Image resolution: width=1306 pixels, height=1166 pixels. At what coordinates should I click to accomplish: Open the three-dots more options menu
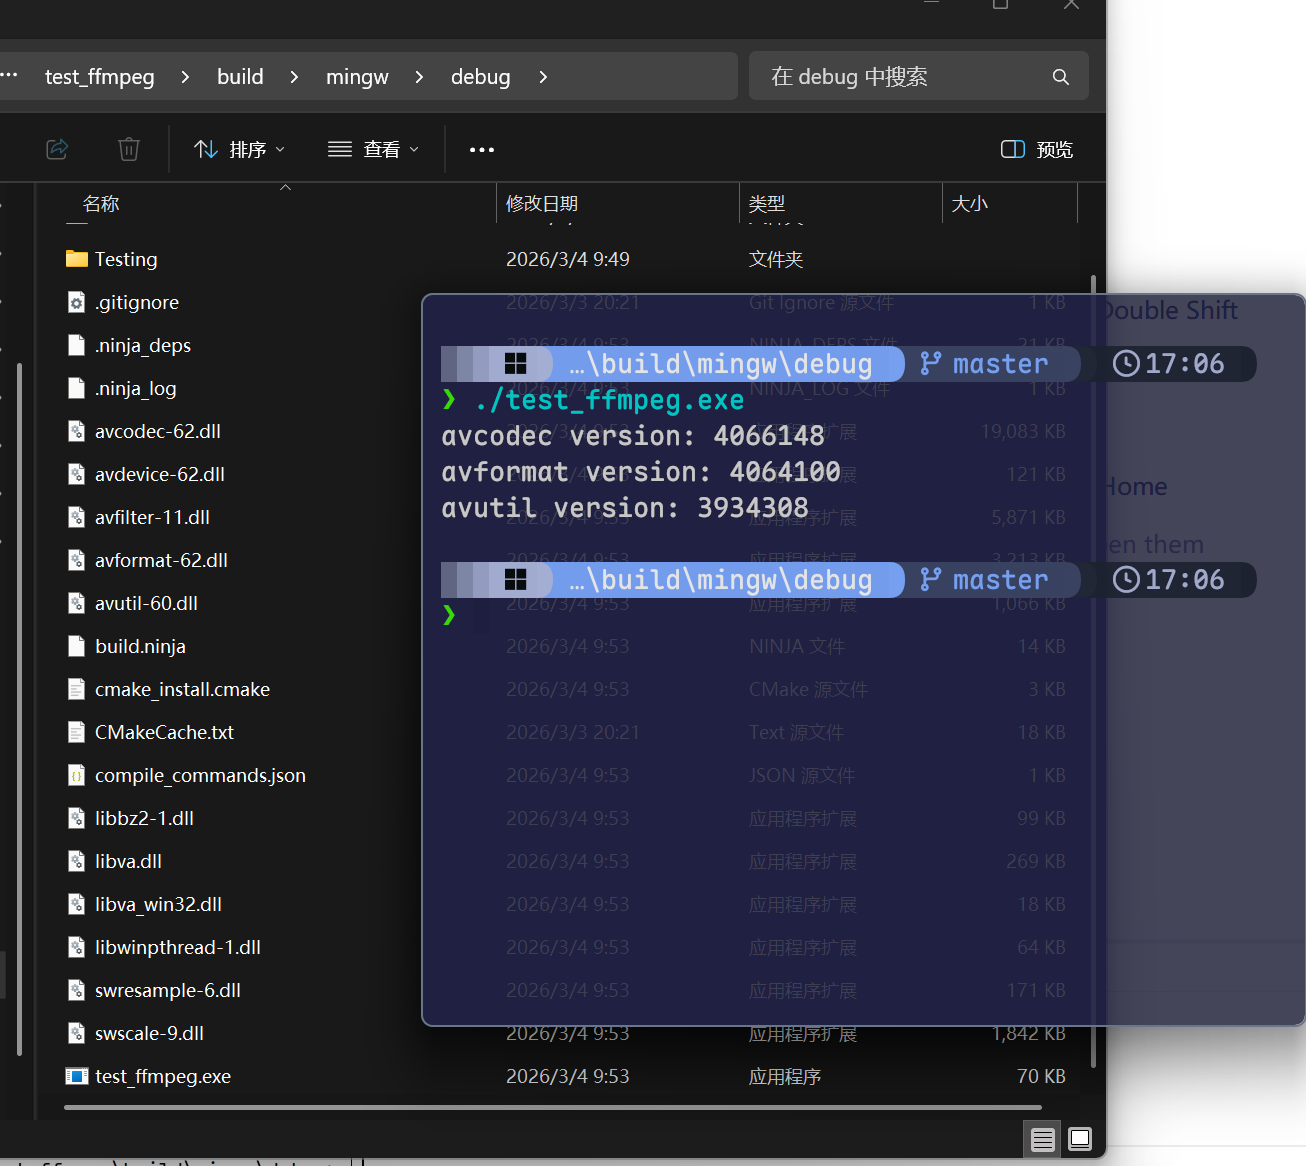tap(482, 150)
